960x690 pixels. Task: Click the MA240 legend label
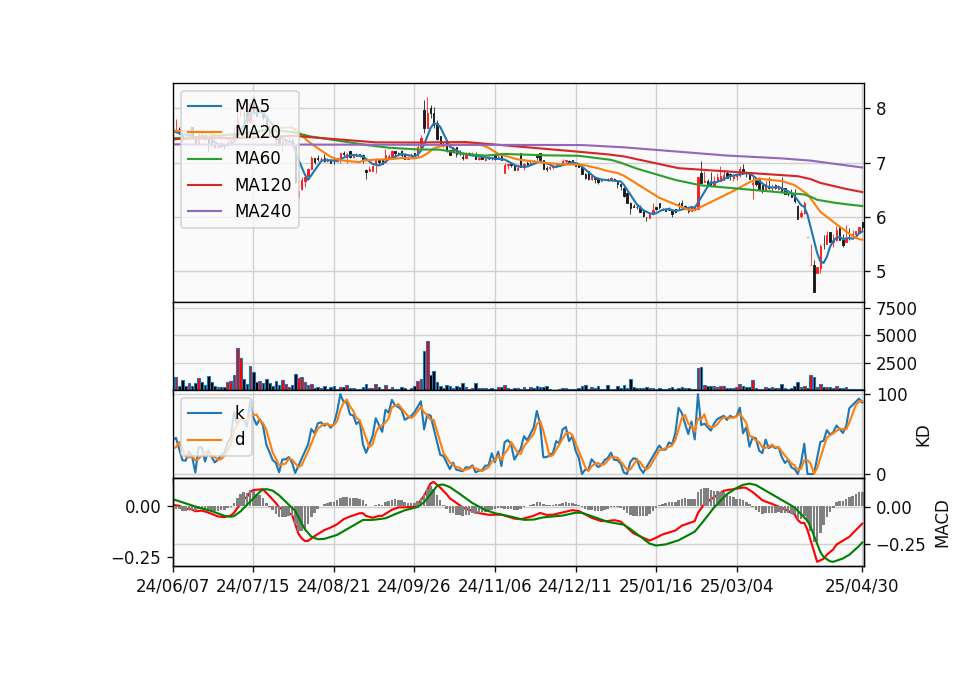click(x=263, y=211)
